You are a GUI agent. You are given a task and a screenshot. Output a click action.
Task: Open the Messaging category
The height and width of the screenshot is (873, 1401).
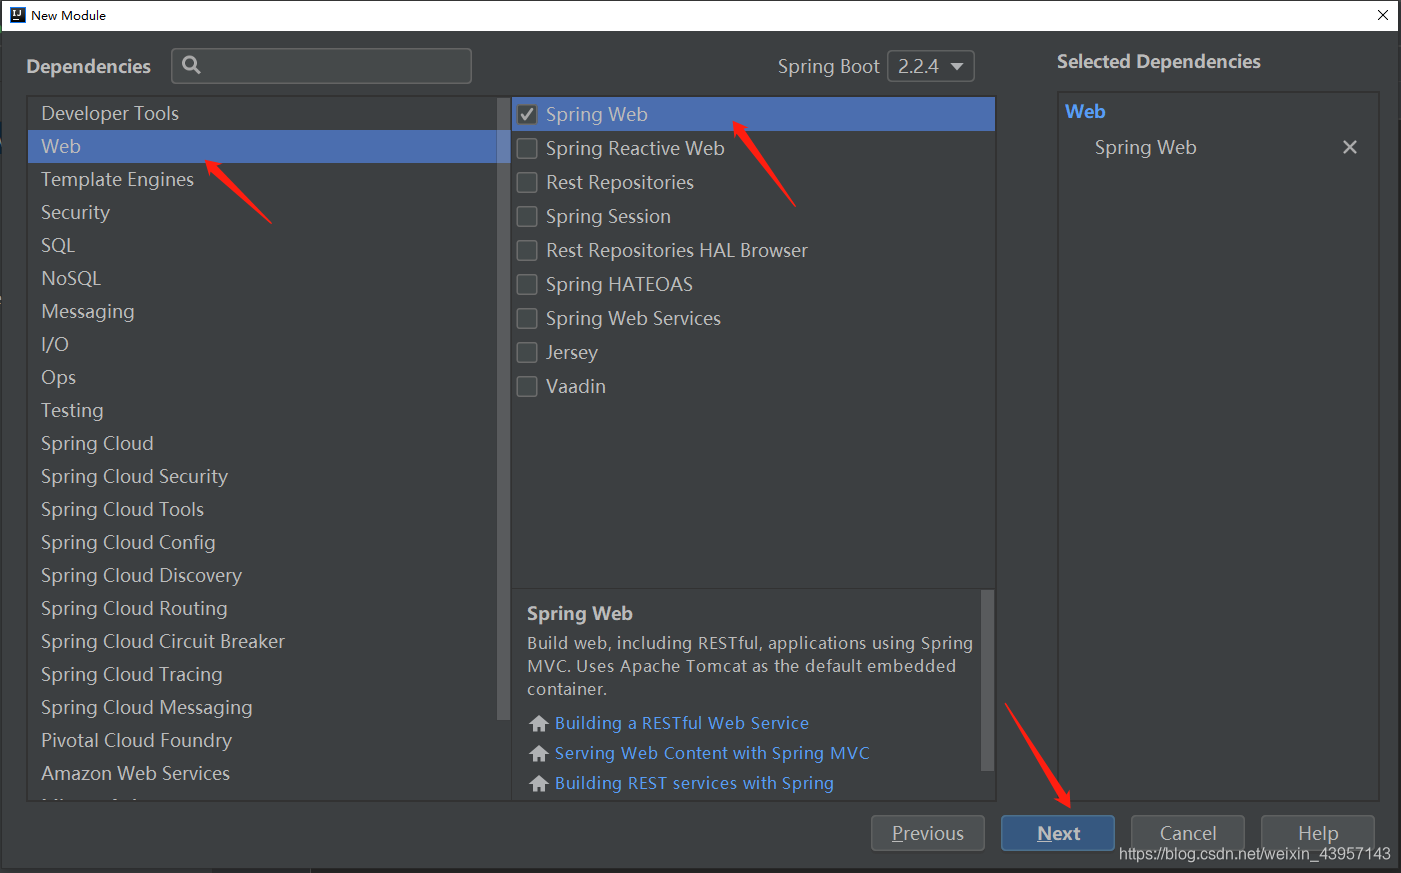pyautogui.click(x=262, y=311)
